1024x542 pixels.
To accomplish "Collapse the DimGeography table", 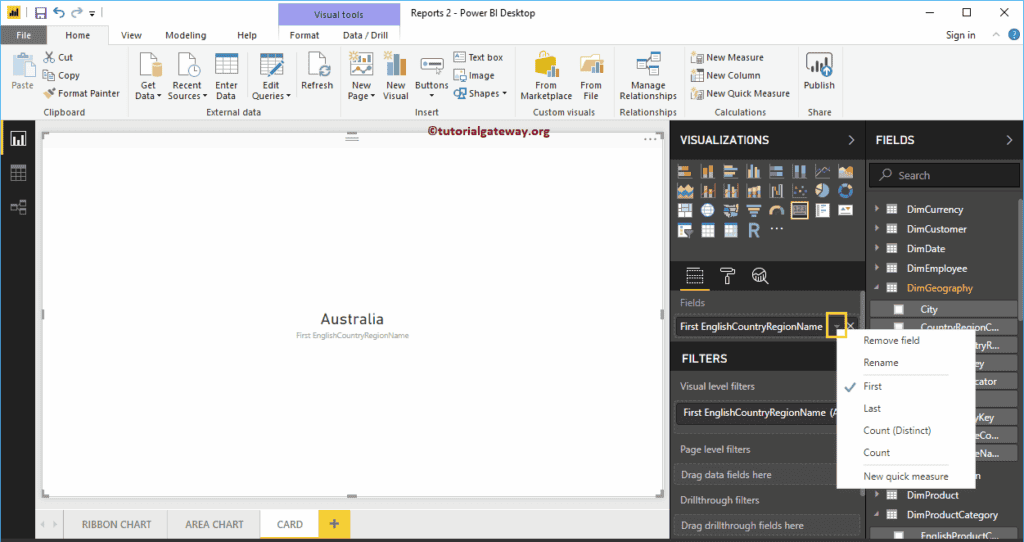I will point(877,288).
